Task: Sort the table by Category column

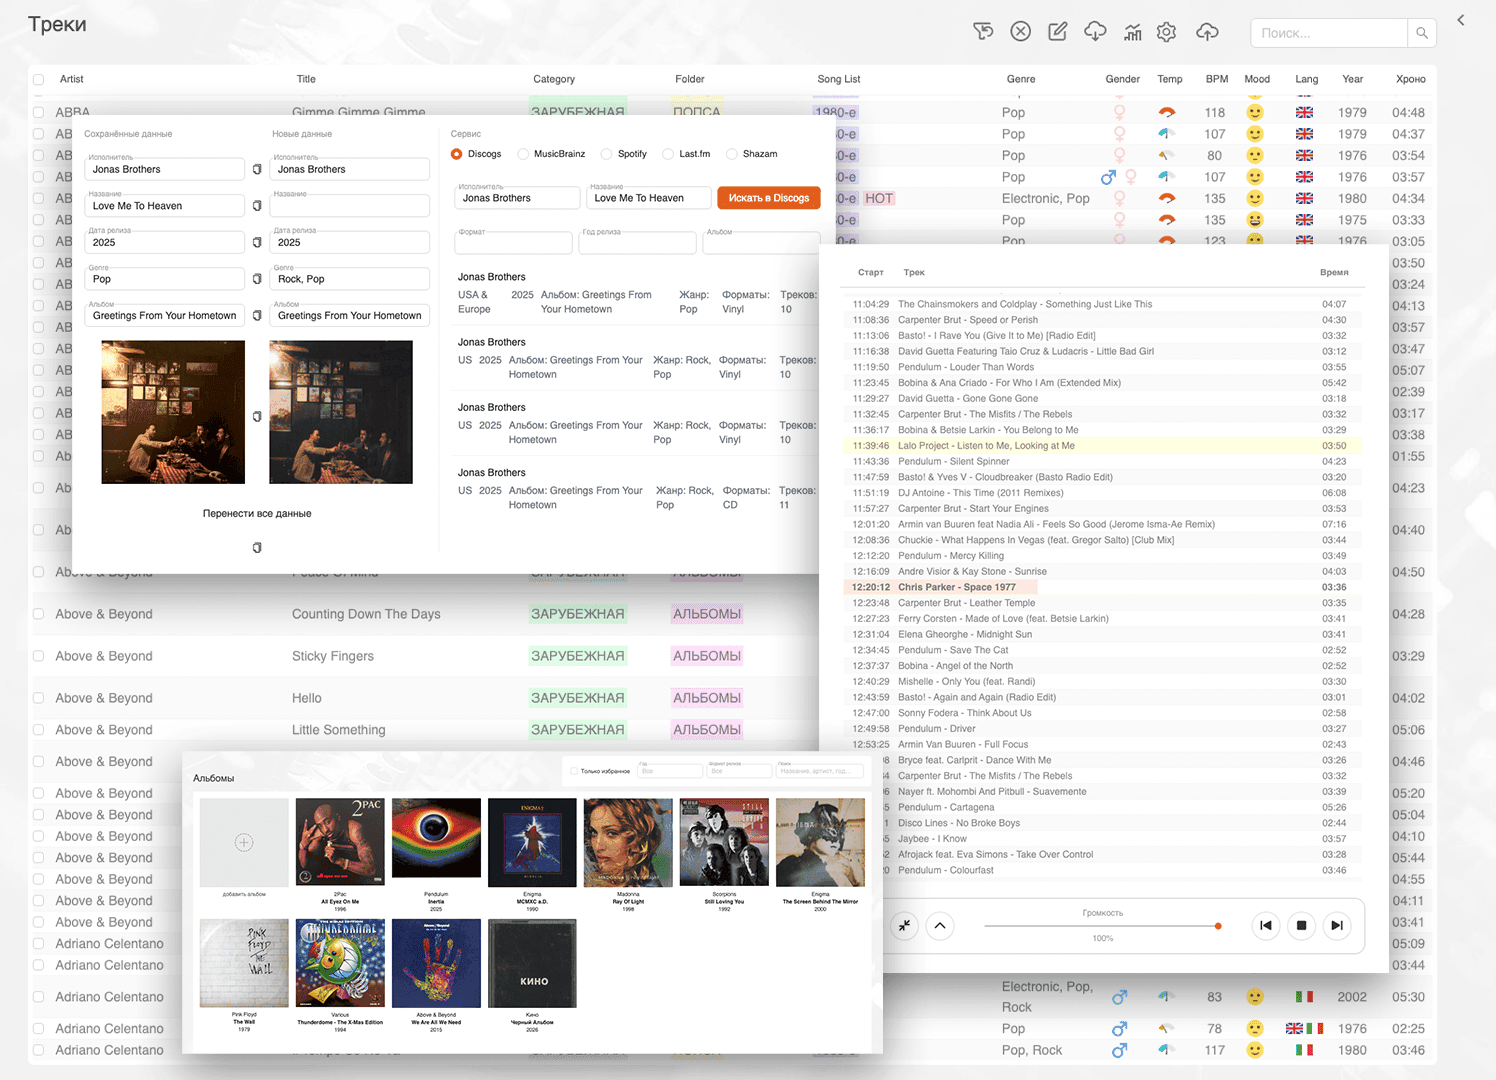Action: (554, 79)
